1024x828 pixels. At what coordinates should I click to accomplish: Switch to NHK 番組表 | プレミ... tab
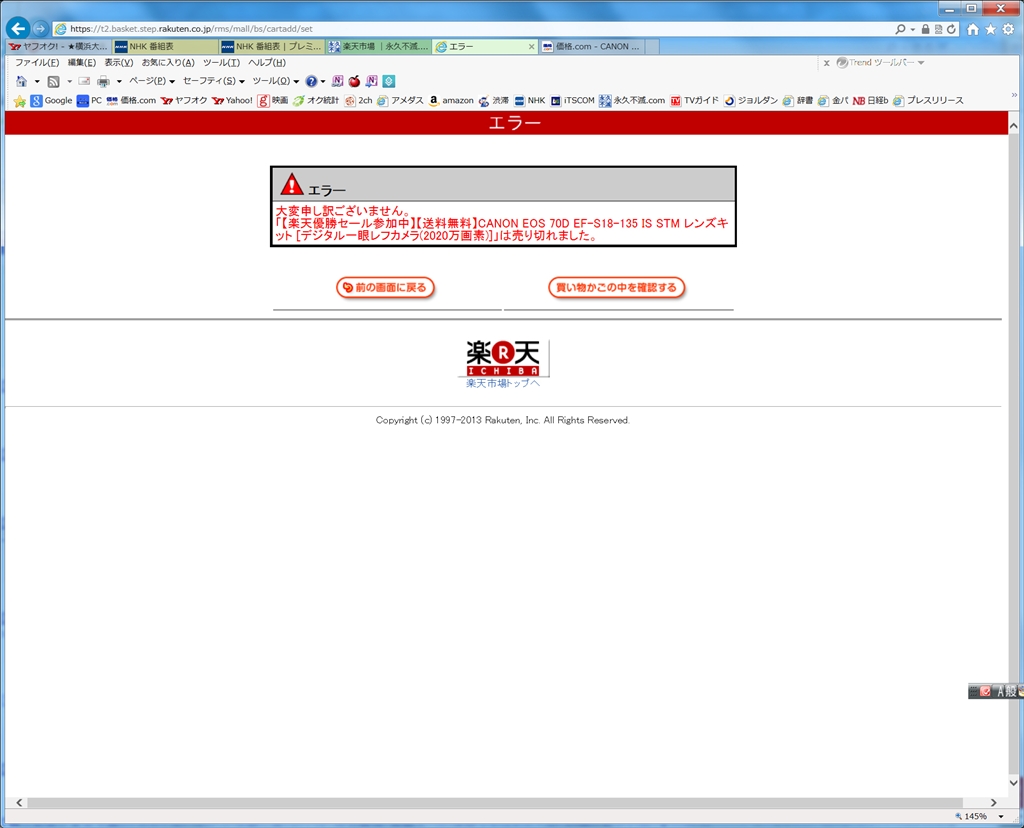(272, 46)
